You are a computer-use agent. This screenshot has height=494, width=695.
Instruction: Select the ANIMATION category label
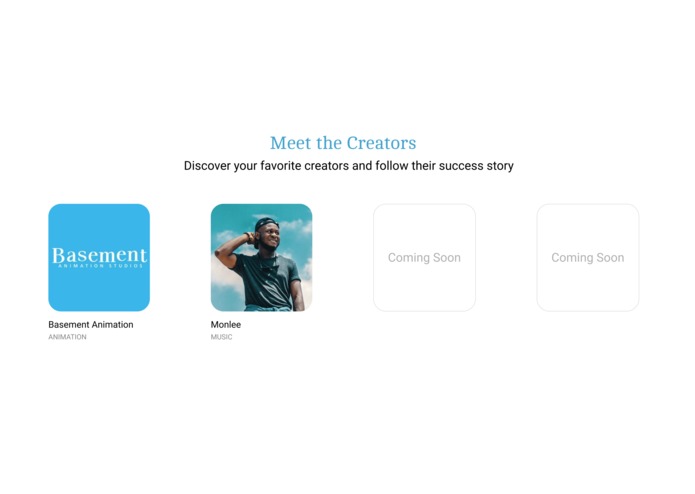coord(67,337)
